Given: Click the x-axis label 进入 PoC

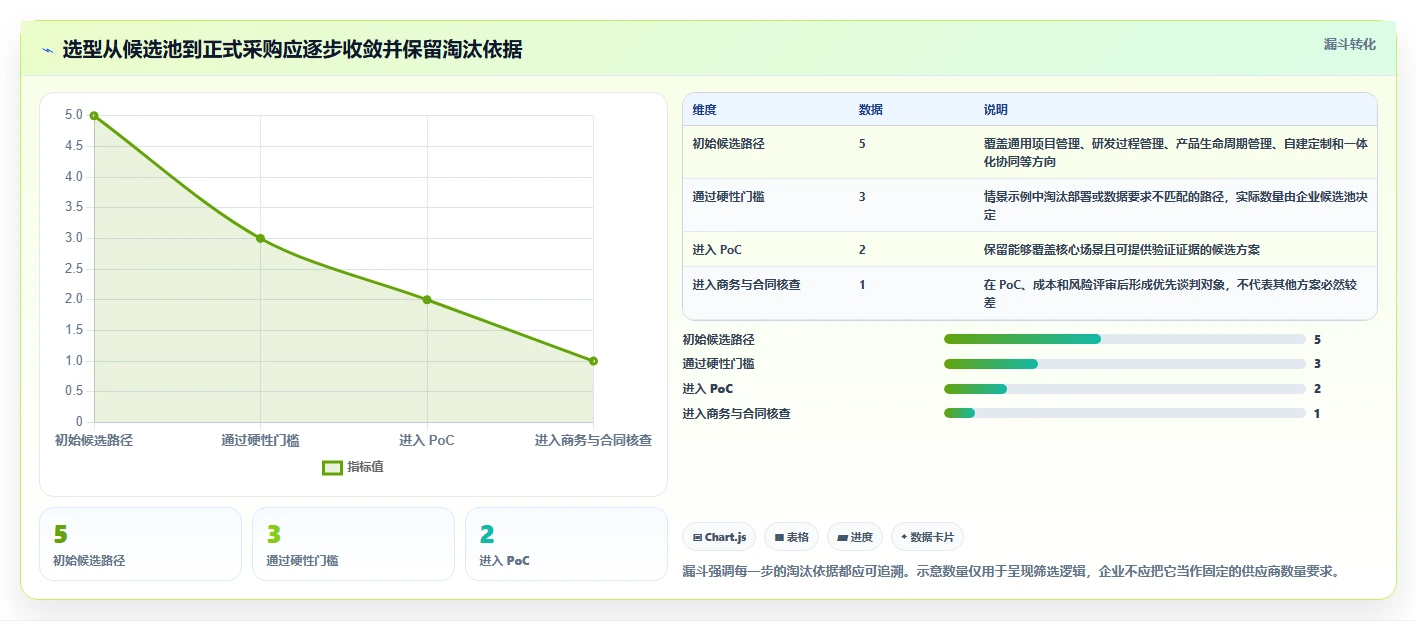Looking at the screenshot, I should coord(427,440).
